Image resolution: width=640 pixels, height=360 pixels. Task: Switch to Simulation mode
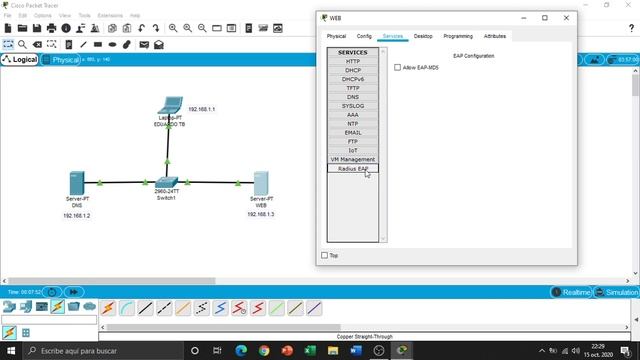click(616, 292)
